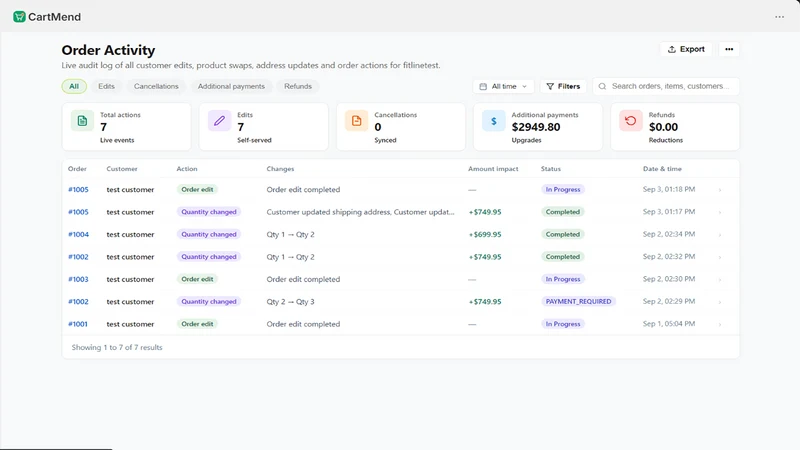Focus the Search orders, items, customers field
This screenshot has width=800, height=450.
pyautogui.click(x=666, y=86)
